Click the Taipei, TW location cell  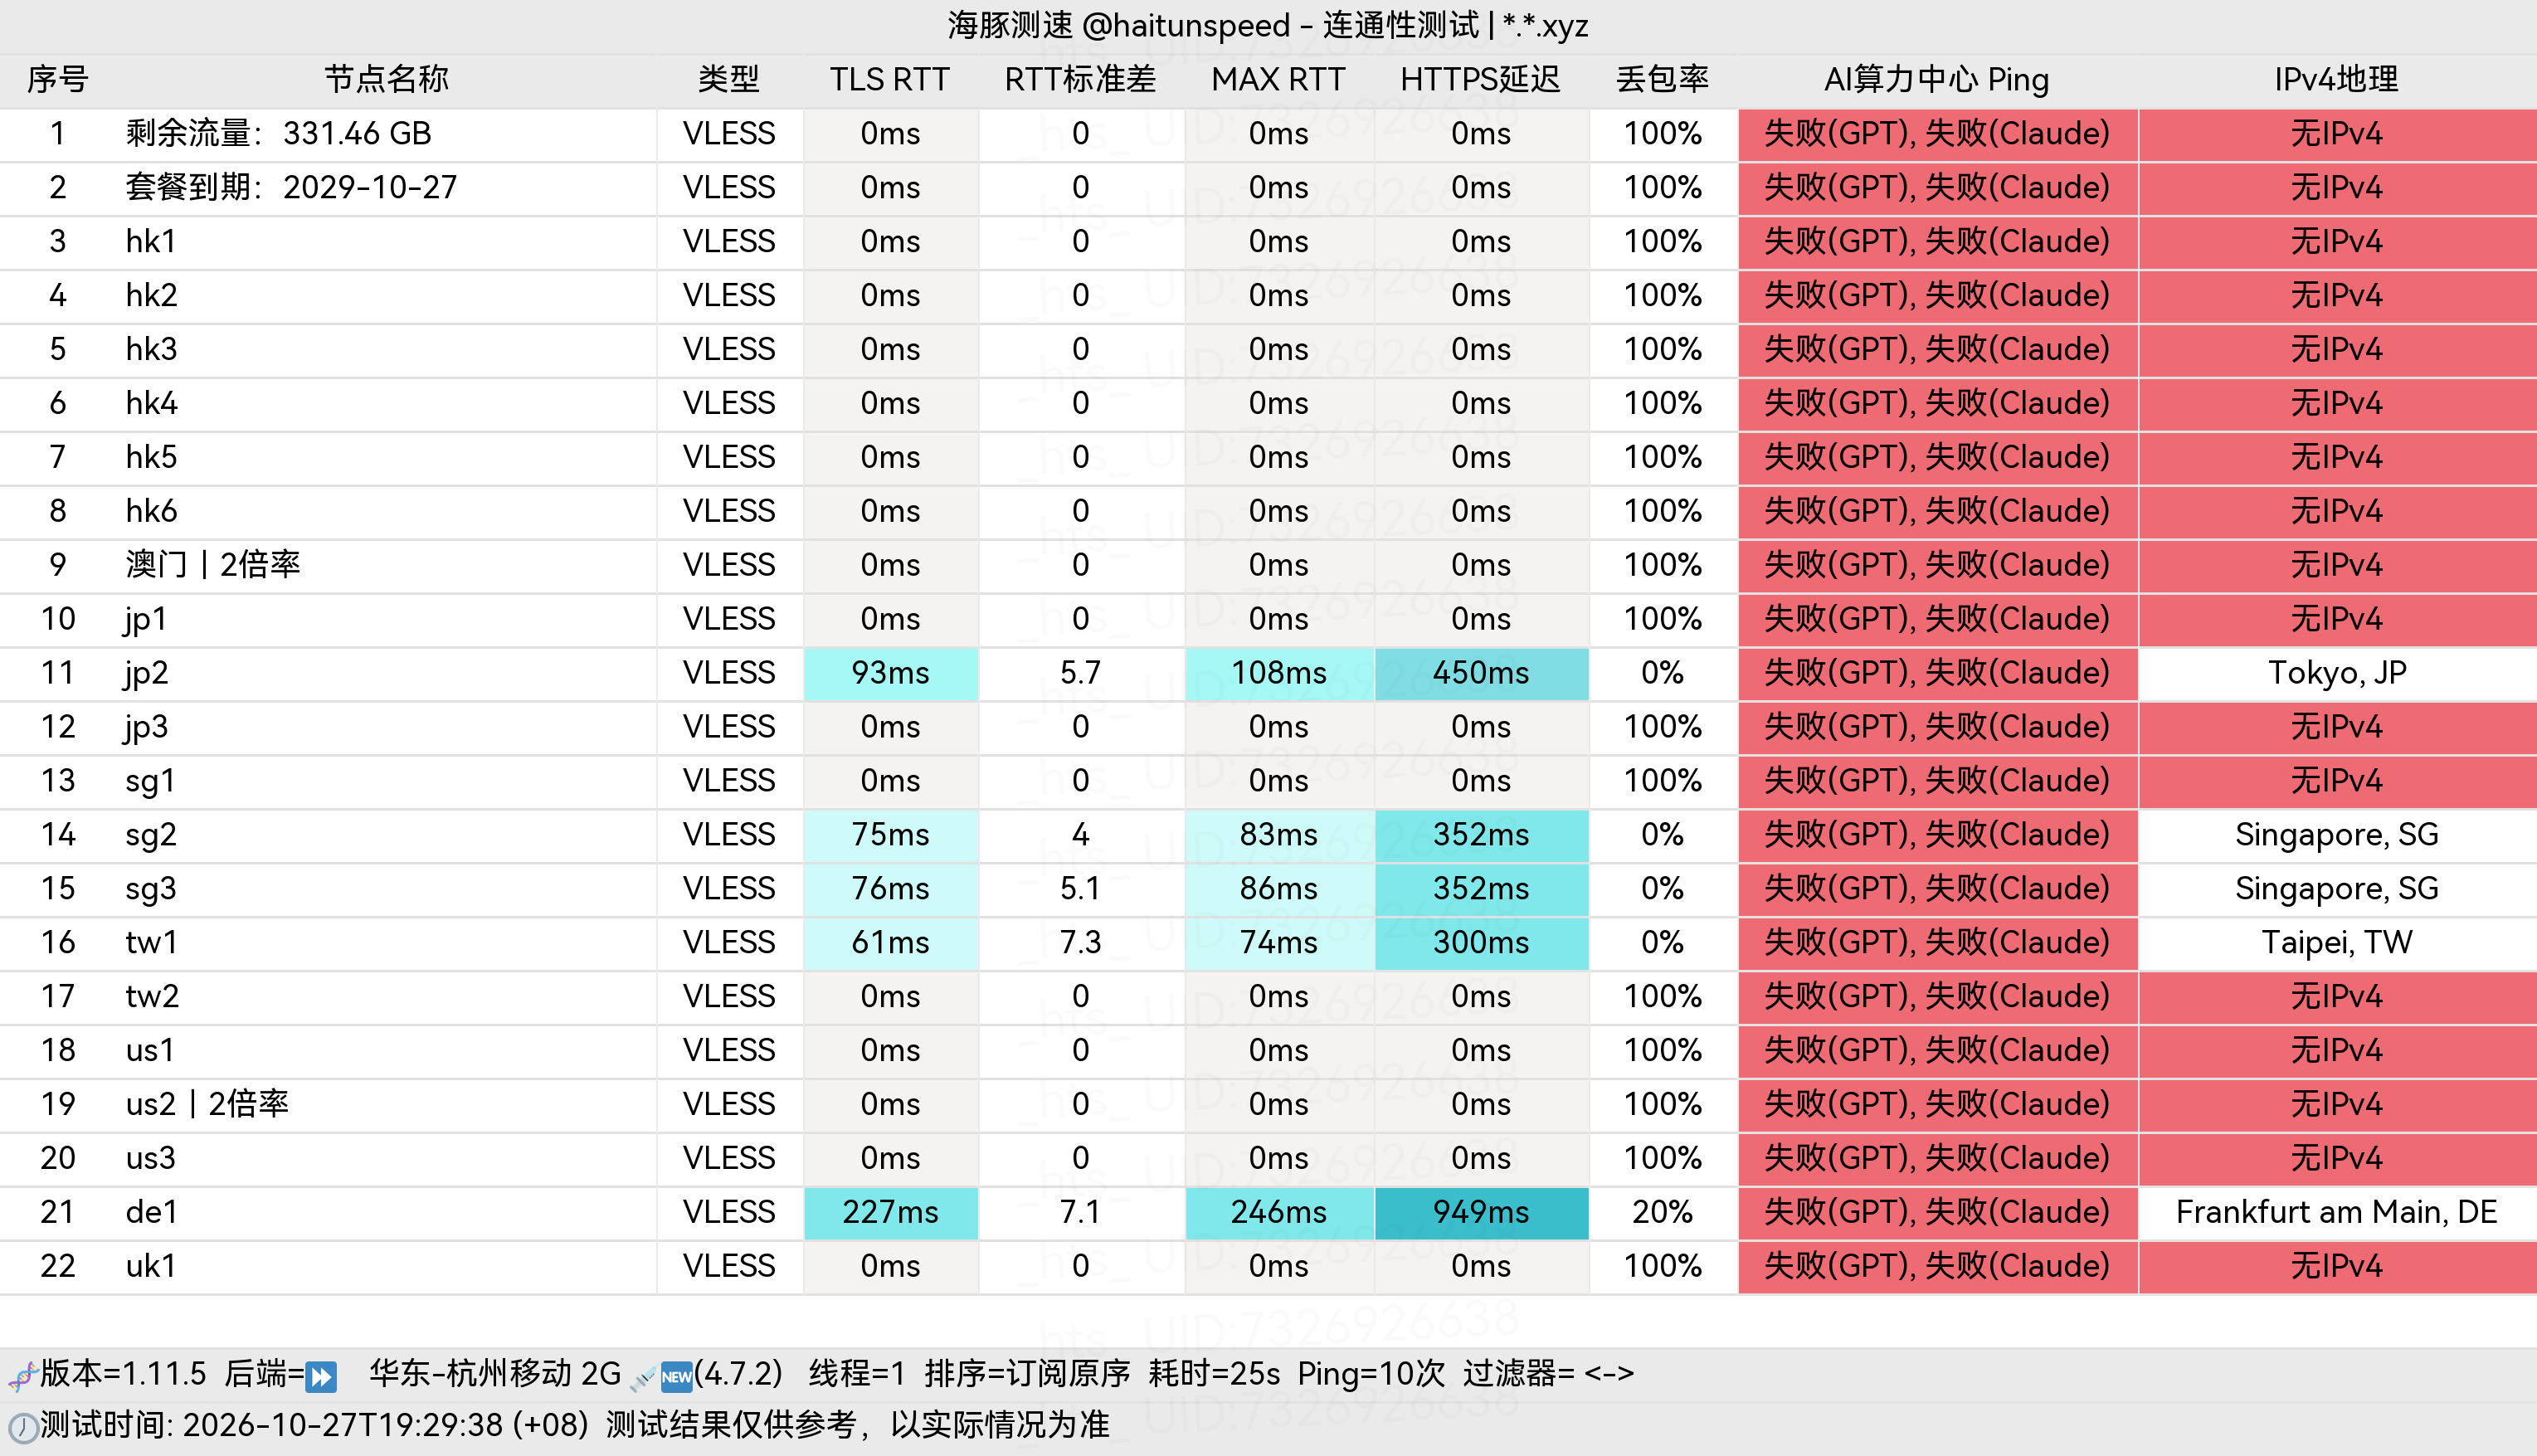pos(2337,943)
